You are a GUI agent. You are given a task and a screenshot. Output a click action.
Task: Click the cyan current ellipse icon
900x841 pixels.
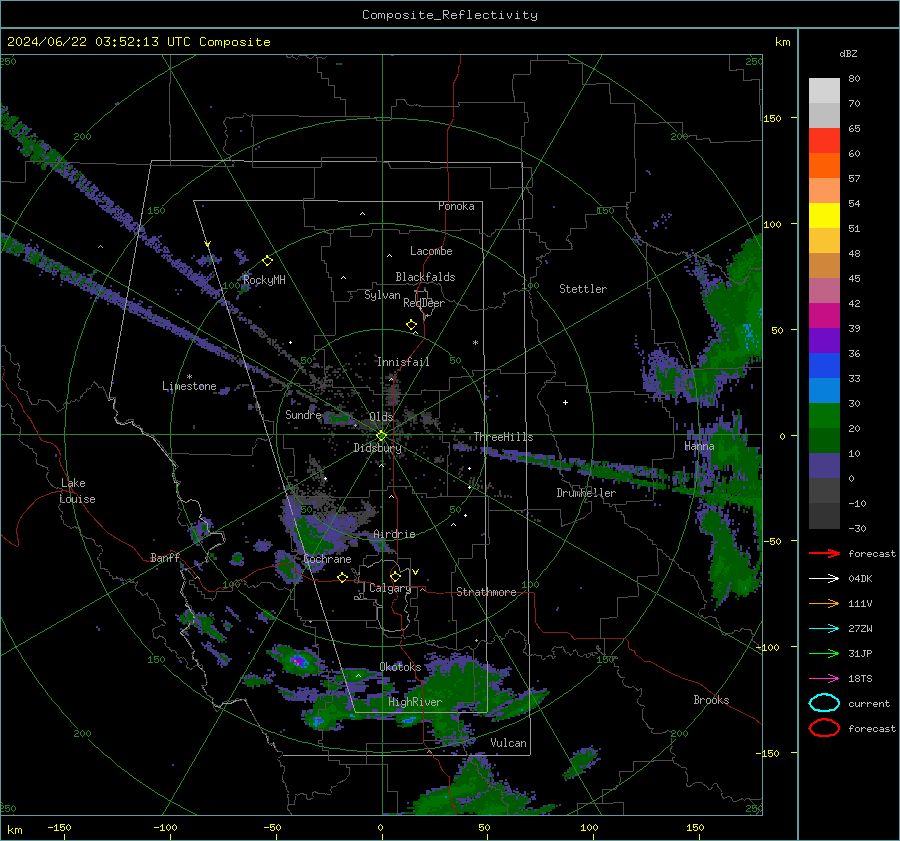click(824, 703)
